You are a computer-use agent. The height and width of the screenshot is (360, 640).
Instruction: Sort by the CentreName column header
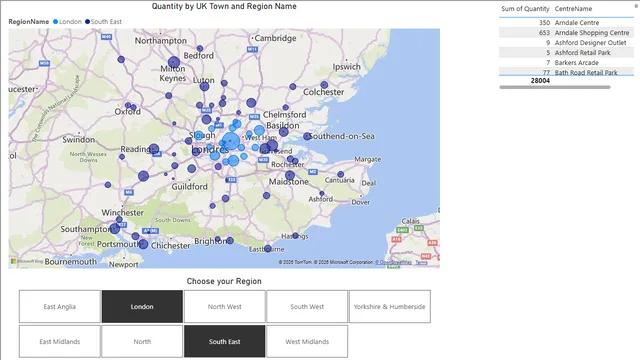tap(573, 9)
